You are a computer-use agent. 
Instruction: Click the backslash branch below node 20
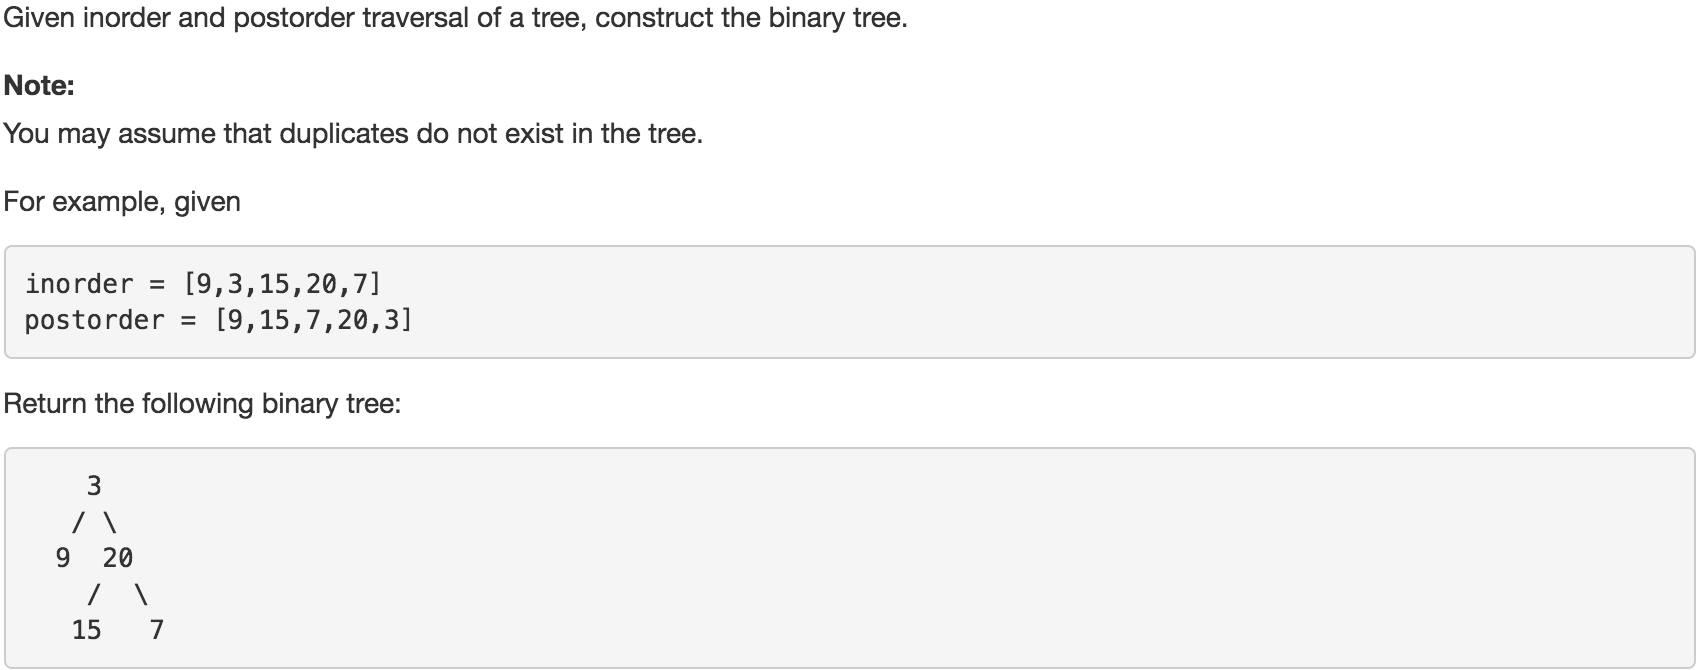pos(141,594)
